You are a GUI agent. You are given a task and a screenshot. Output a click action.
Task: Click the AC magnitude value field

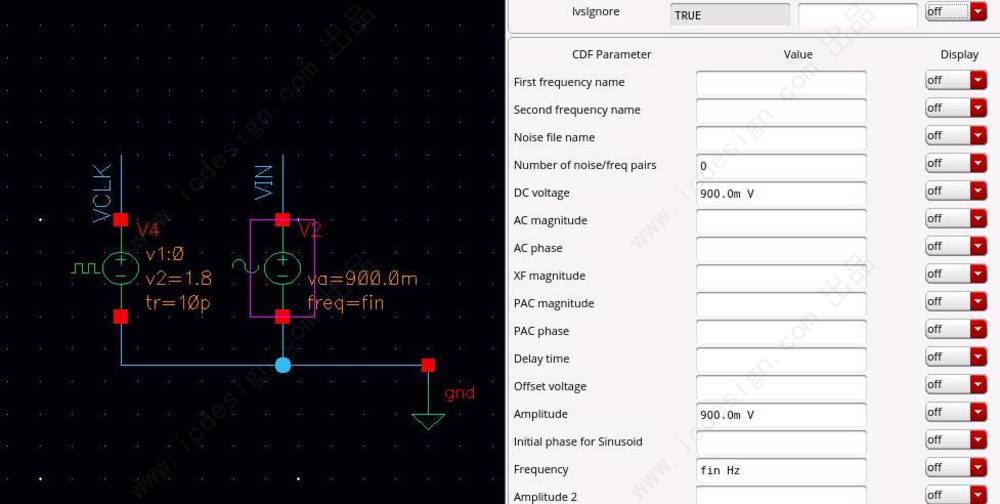pyautogui.click(x=781, y=221)
